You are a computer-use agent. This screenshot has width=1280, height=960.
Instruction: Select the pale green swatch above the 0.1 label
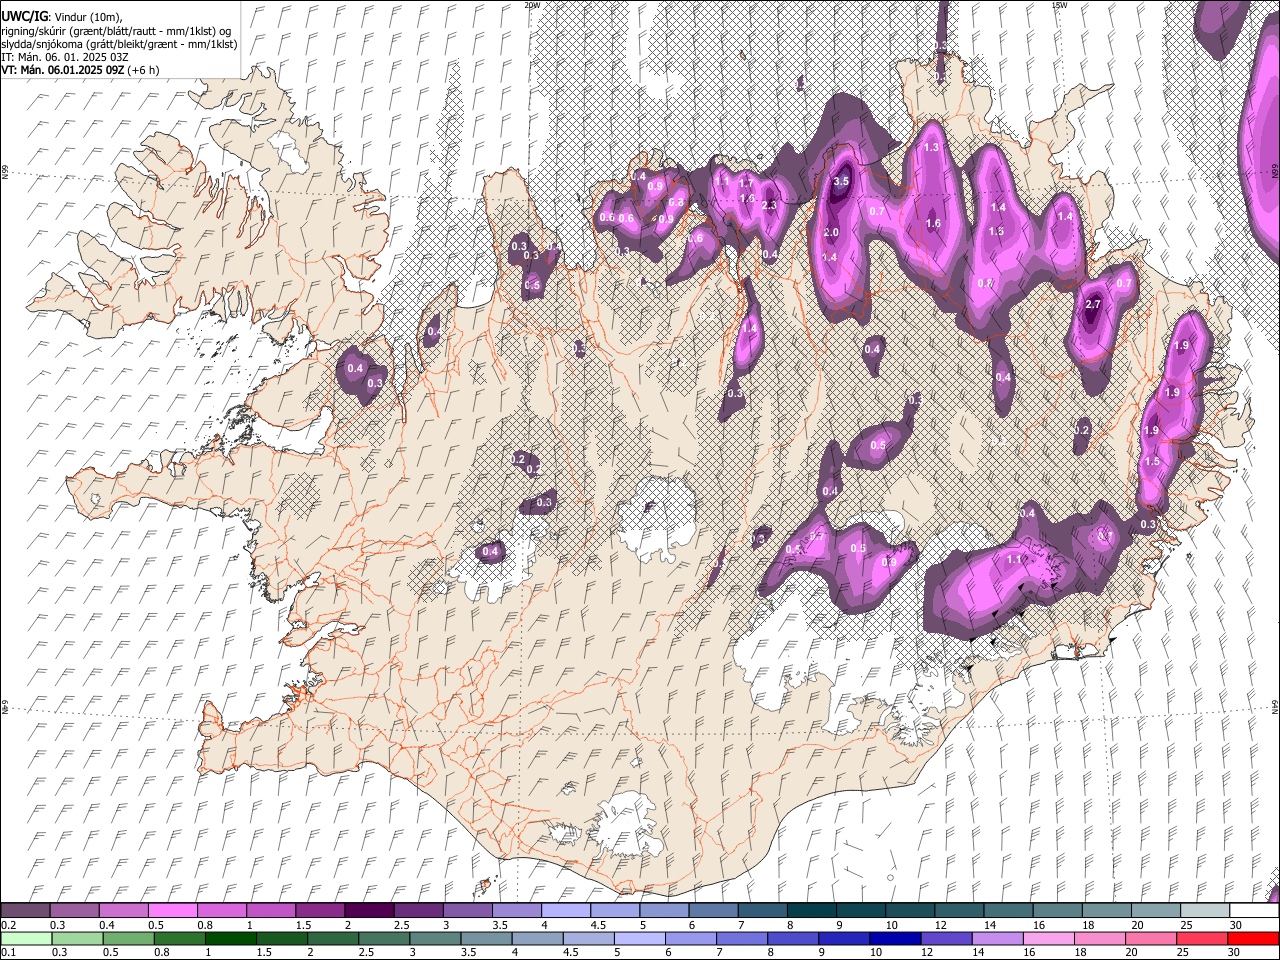tap(26, 939)
